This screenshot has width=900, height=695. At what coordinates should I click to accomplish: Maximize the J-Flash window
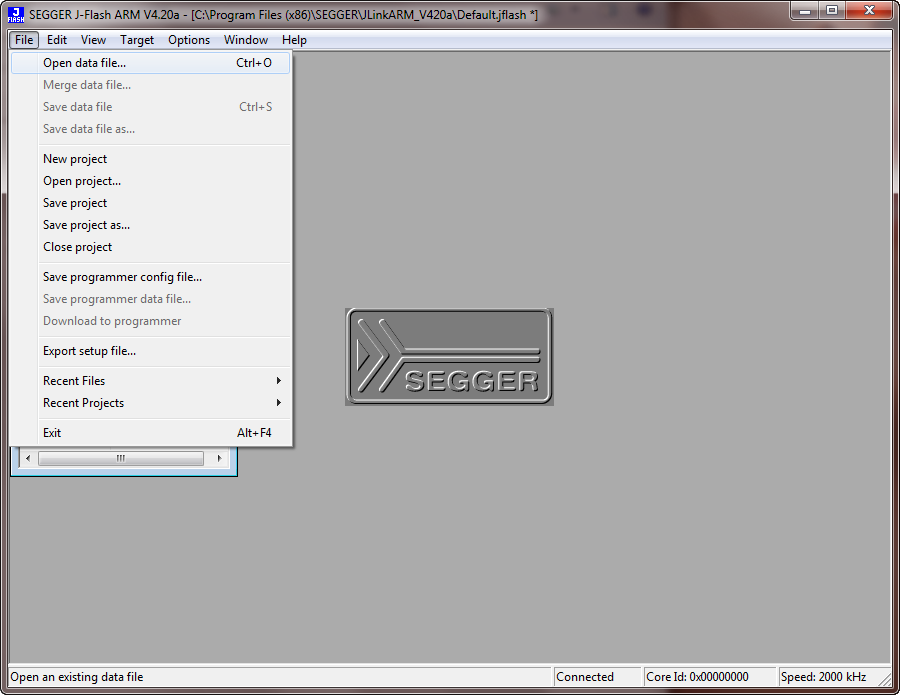(x=831, y=10)
